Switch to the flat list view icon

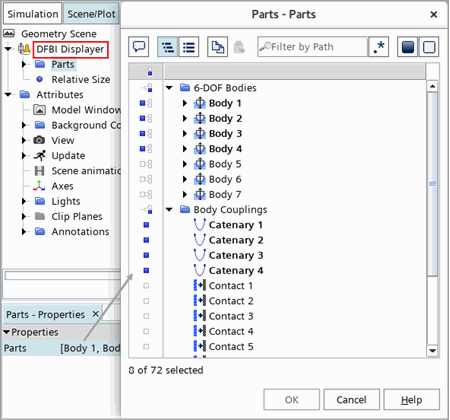(x=189, y=47)
